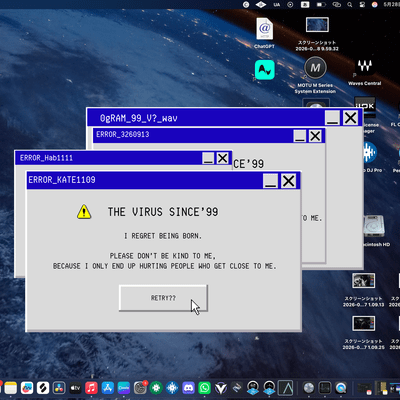The width and height of the screenshot is (400, 400).
Task: Close the 0gRAM_99_V?_wav window
Action: click(350, 118)
